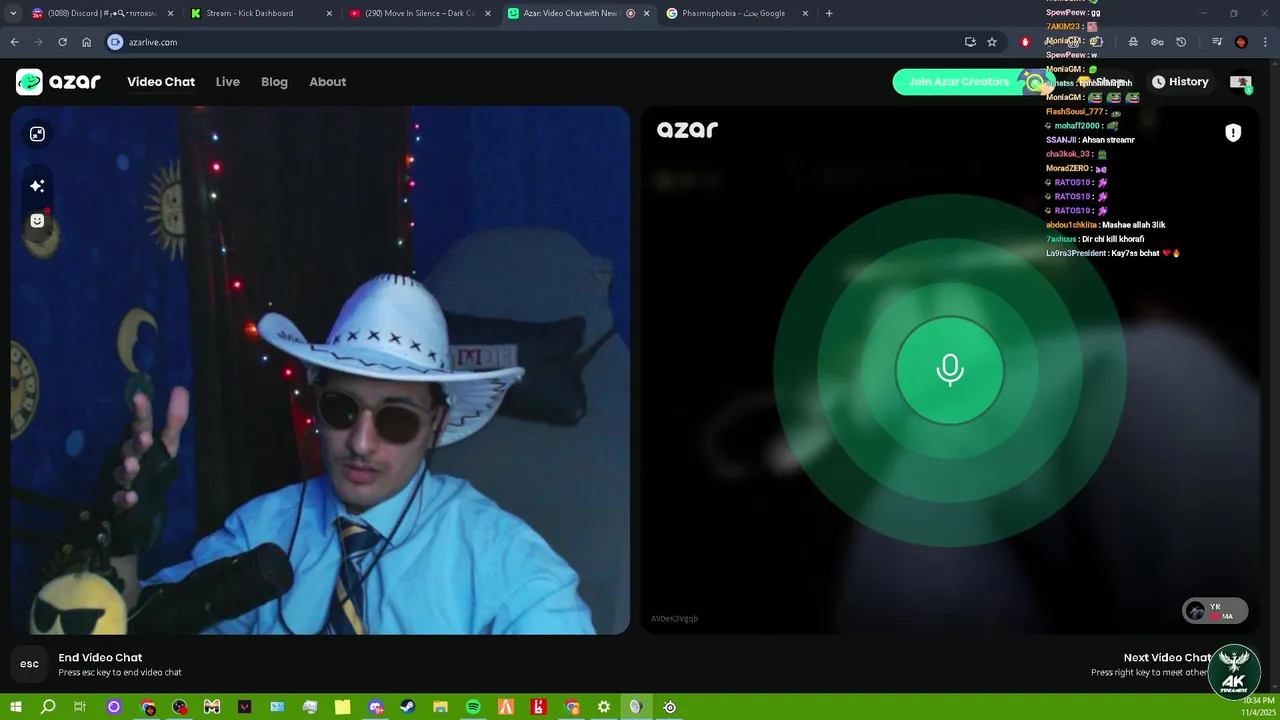
Task: Open the video expand icon on local camera
Action: click(37, 134)
